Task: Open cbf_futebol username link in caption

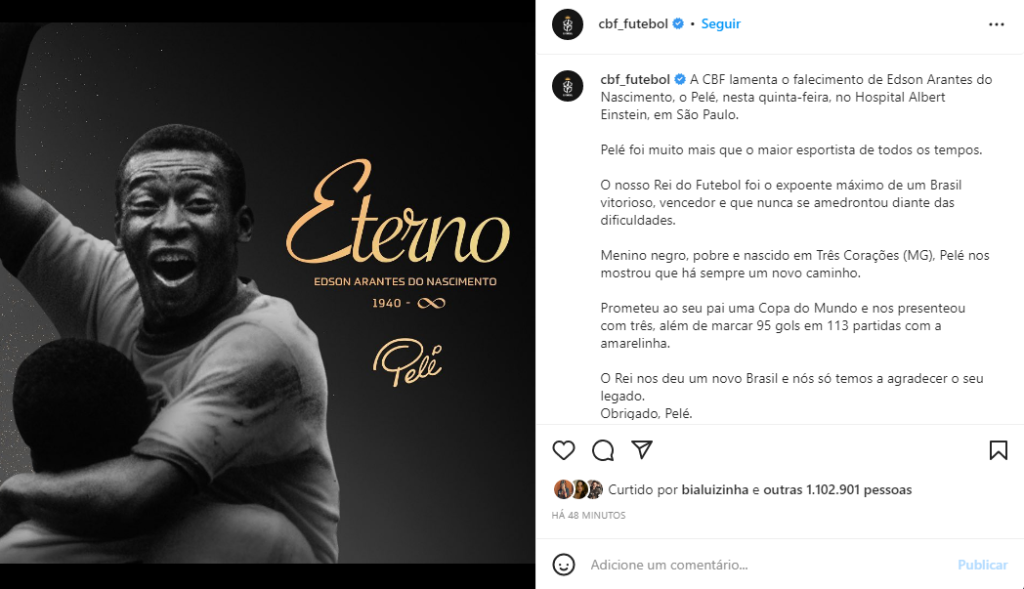Action: [x=635, y=79]
